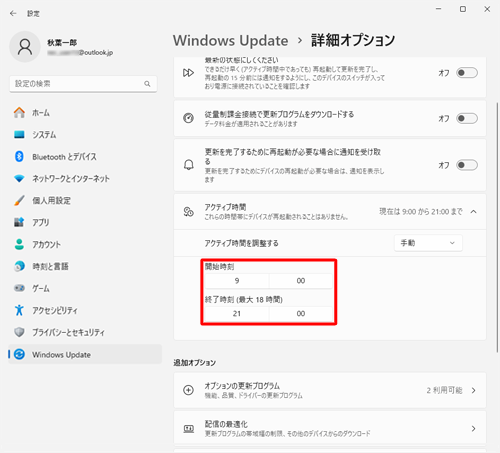Click the Windows Update sync icon
The image size is (500, 453).
coord(20,354)
